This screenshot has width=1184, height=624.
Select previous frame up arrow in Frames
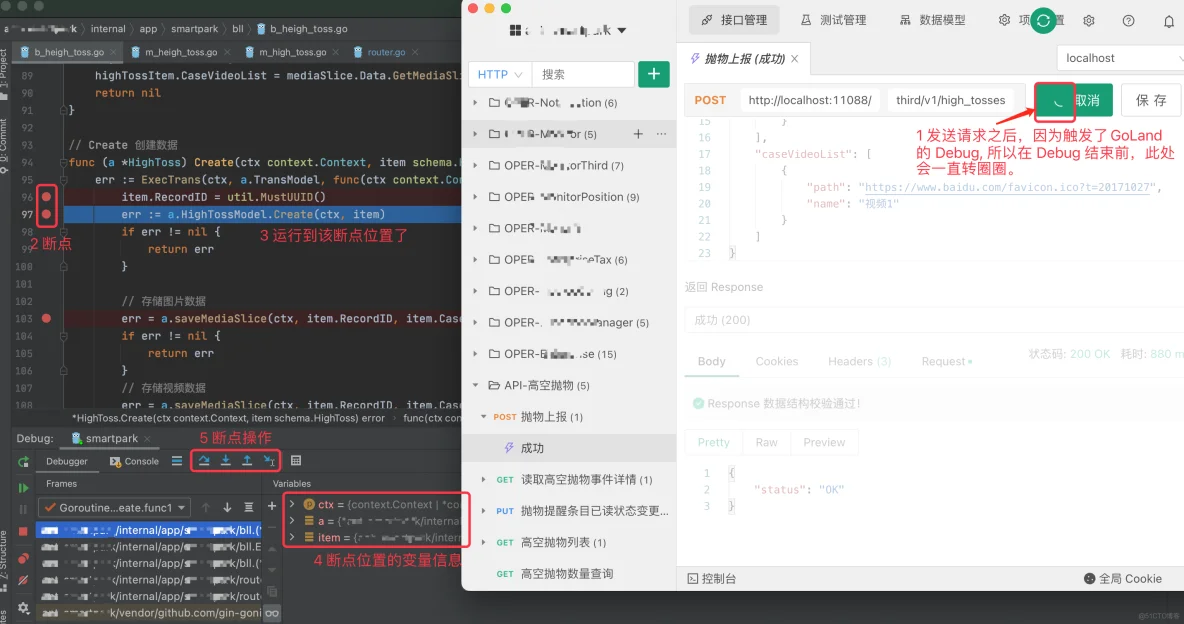coord(205,508)
